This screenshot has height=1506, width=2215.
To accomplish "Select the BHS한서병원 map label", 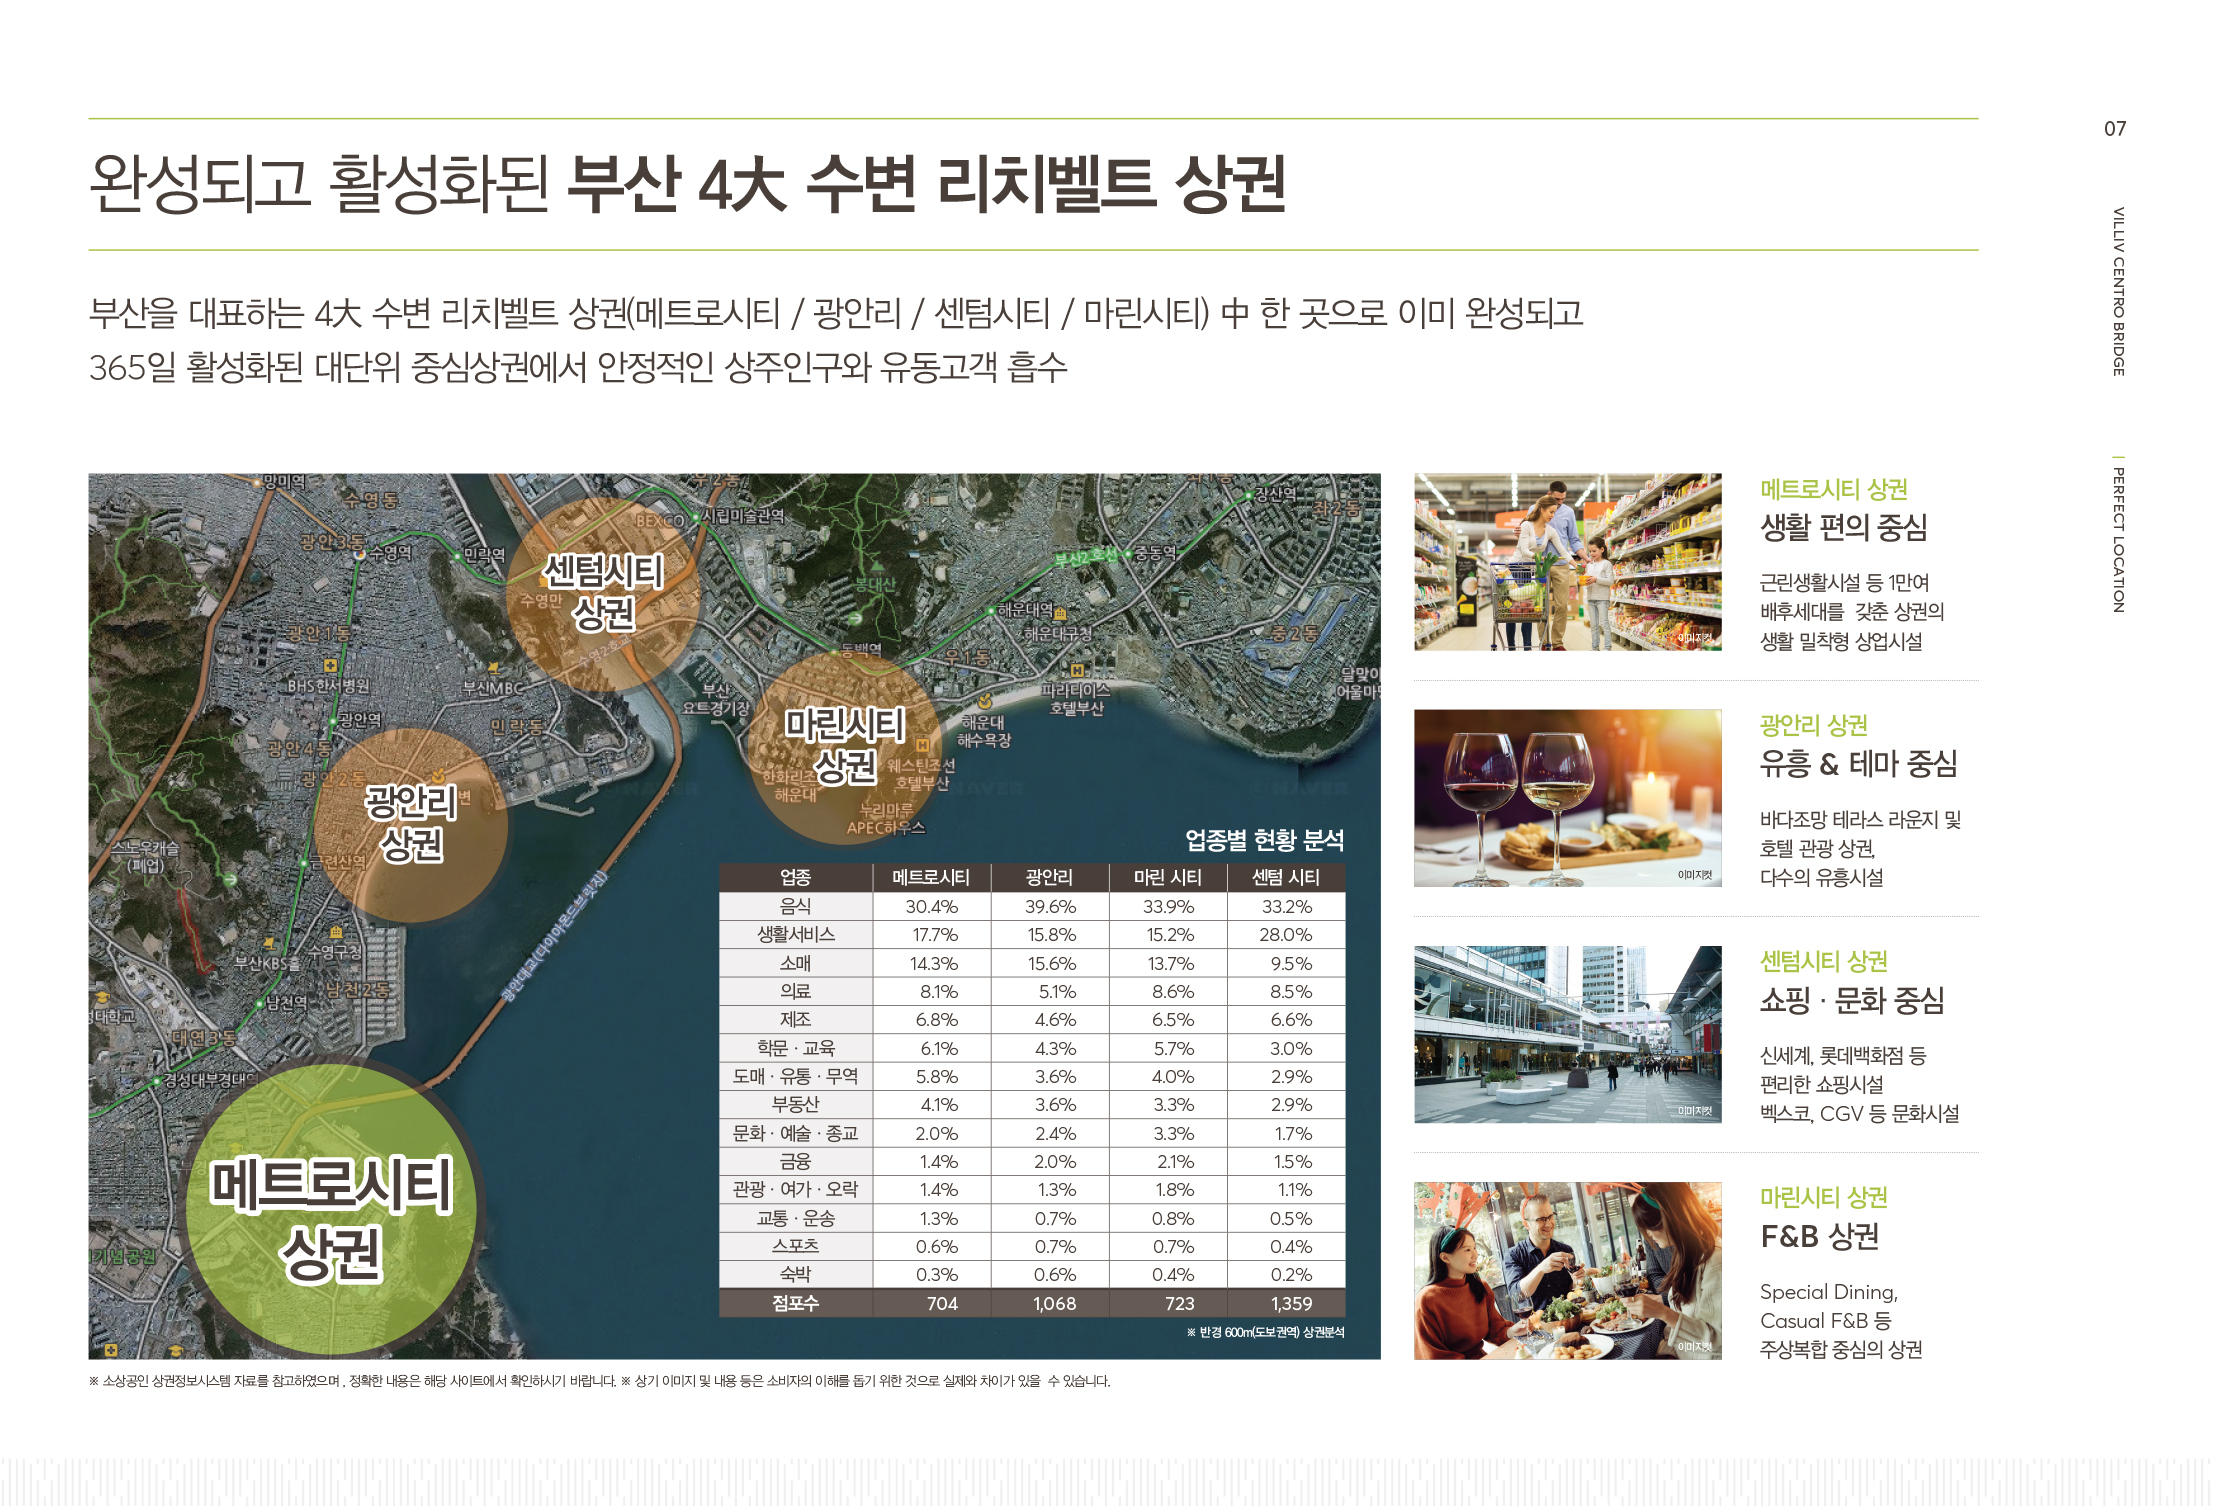I will click(x=328, y=686).
